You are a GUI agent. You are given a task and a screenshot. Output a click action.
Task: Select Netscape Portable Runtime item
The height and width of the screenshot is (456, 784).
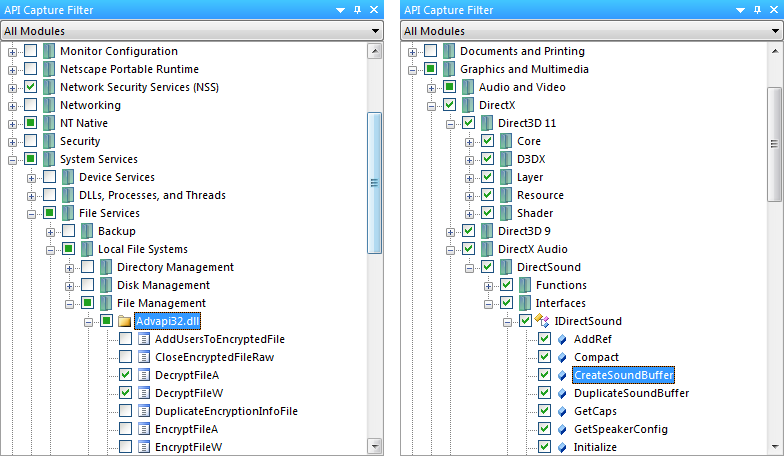pos(130,69)
